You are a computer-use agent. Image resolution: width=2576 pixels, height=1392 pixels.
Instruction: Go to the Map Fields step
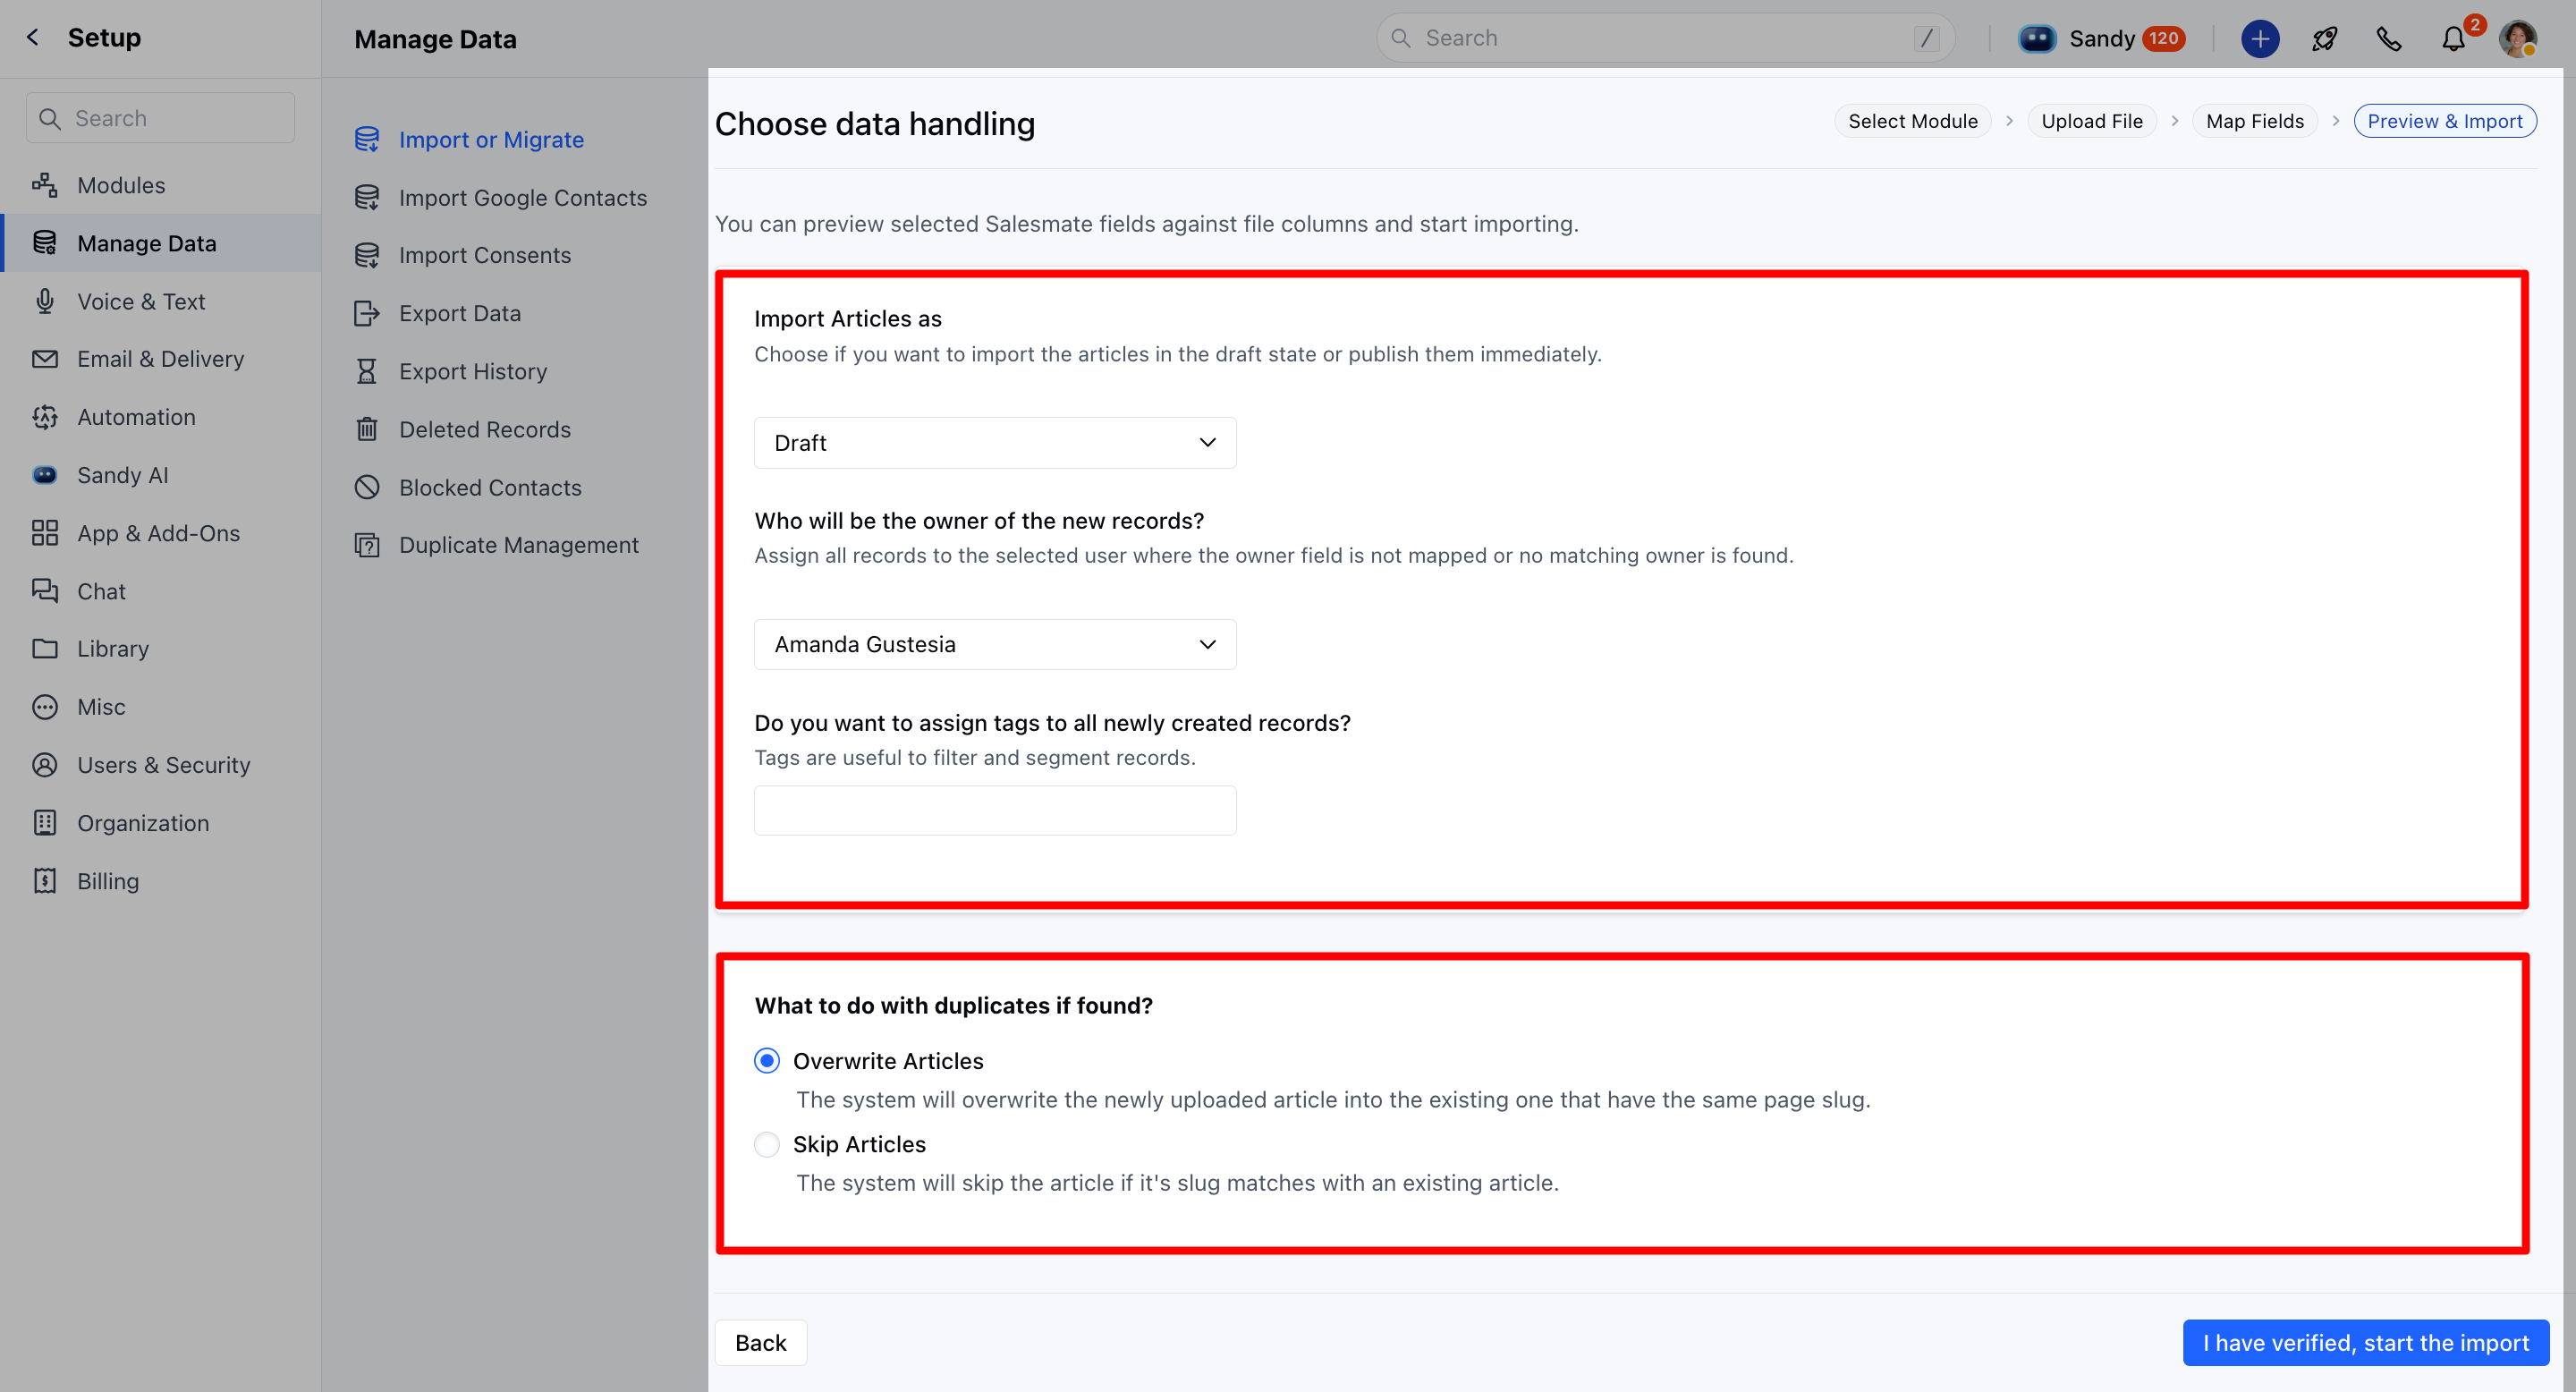click(x=2254, y=121)
